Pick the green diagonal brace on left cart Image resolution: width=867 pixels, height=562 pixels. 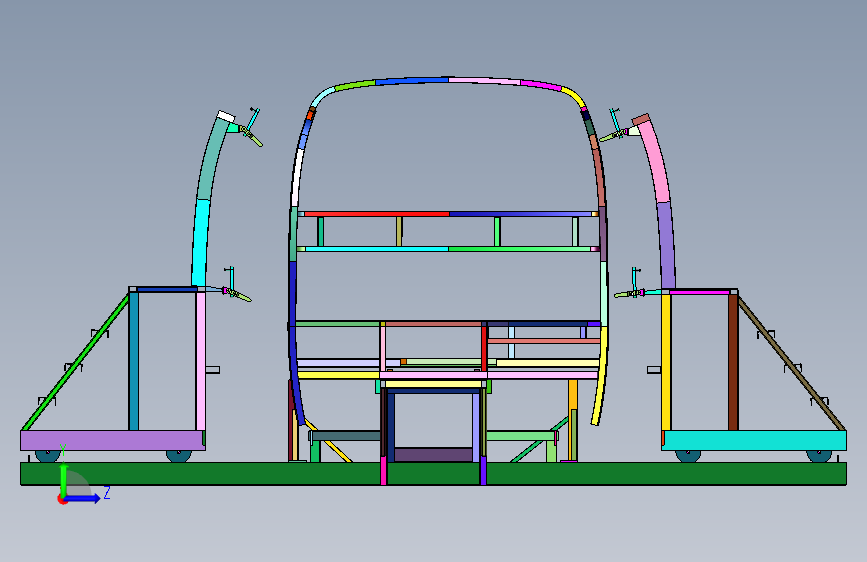pos(76,363)
